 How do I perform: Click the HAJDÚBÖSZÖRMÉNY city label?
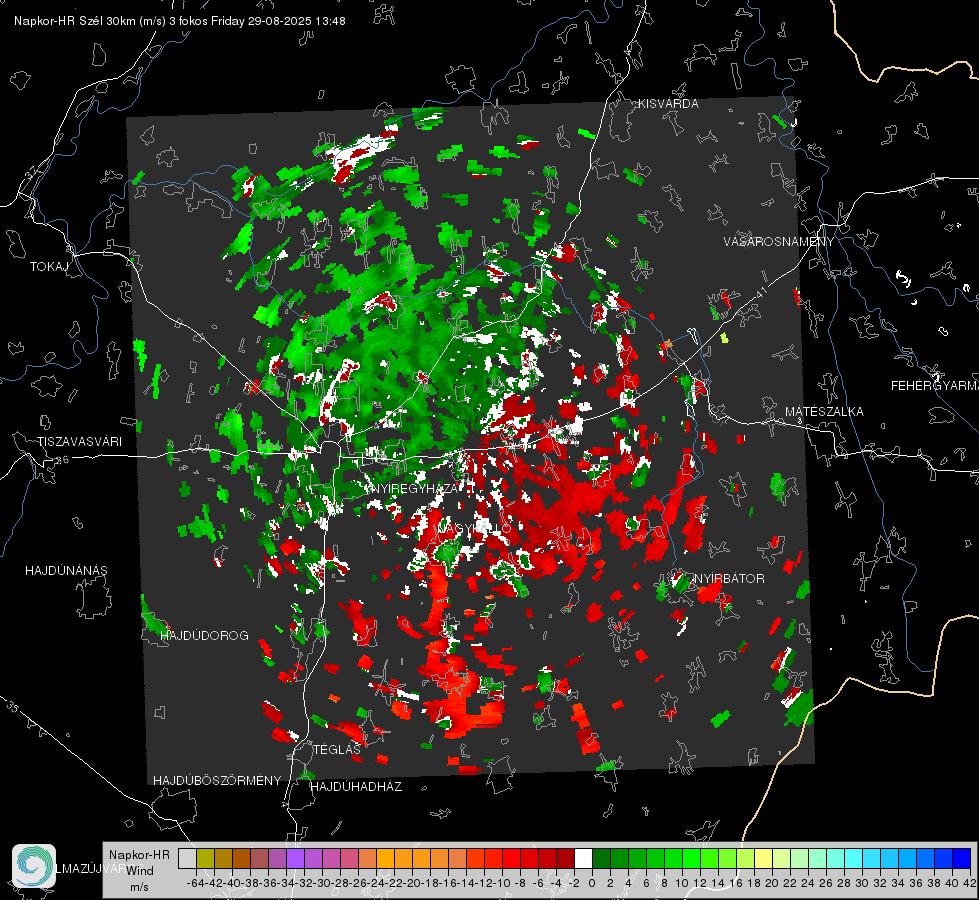click(x=217, y=781)
